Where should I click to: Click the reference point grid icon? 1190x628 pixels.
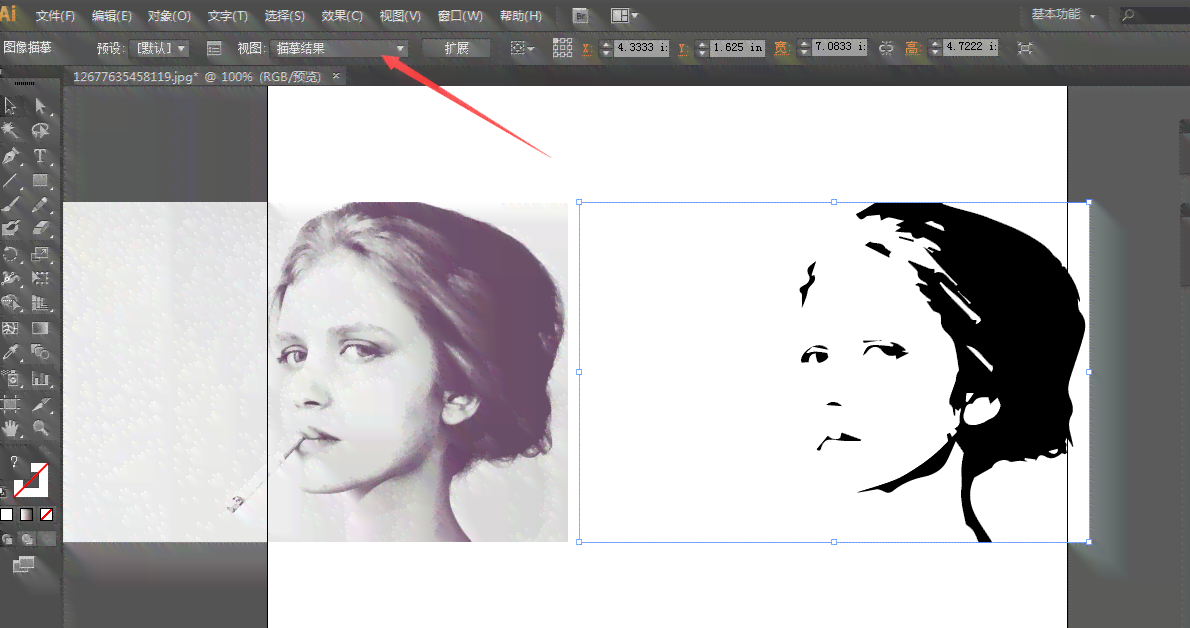point(562,48)
